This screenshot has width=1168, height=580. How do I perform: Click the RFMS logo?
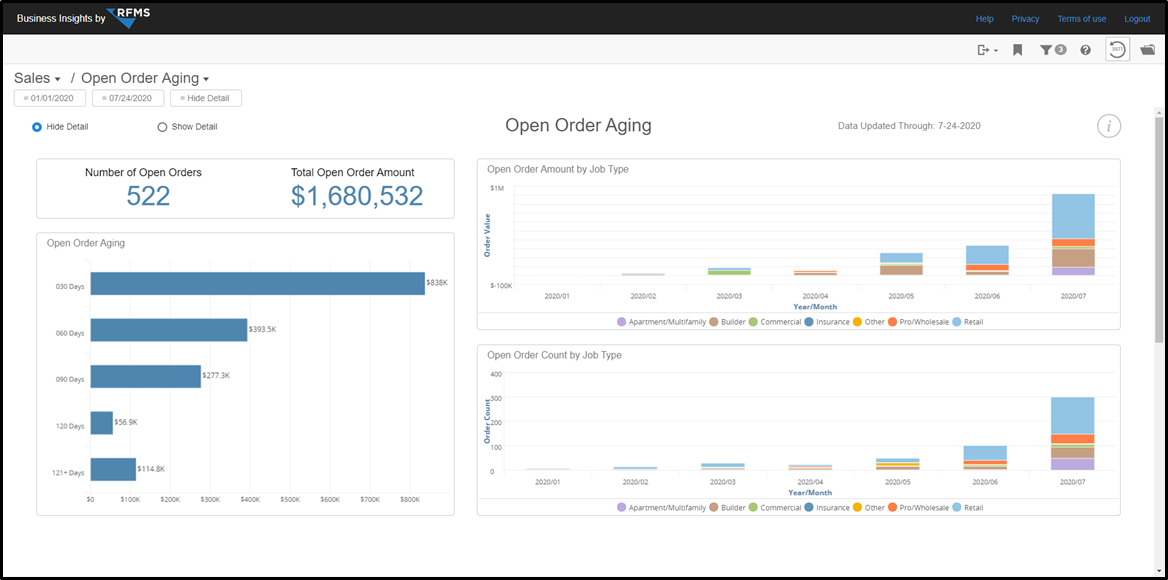(x=127, y=17)
